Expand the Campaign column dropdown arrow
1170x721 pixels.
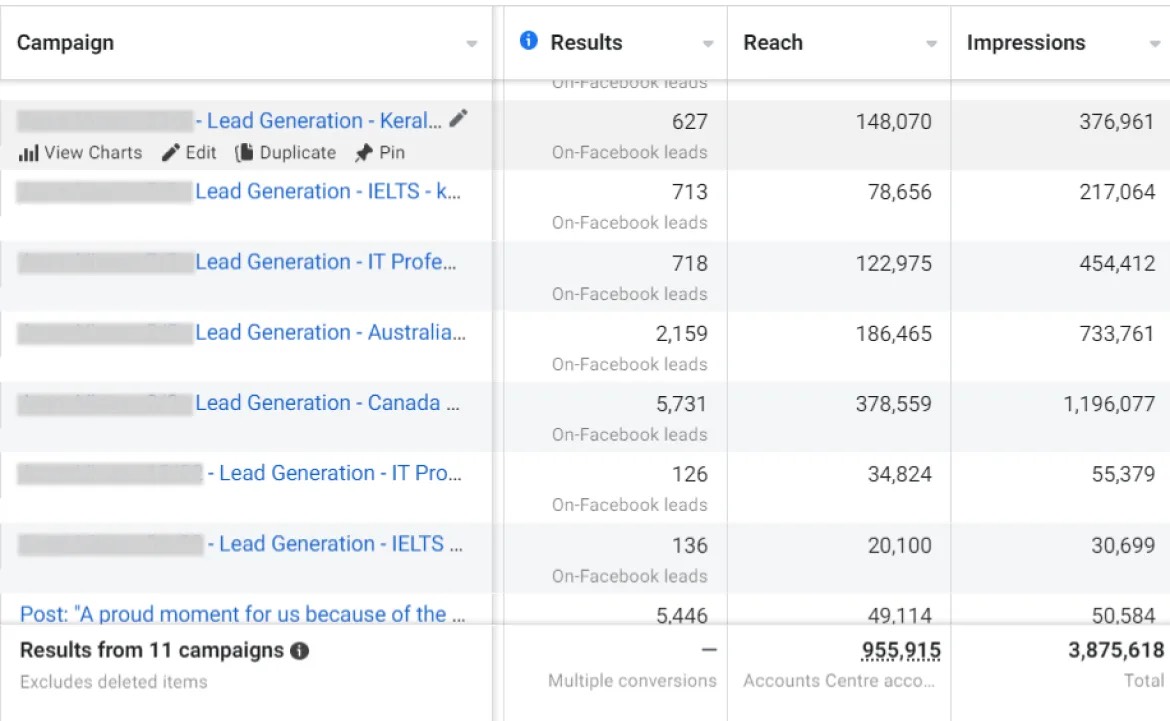click(x=471, y=45)
